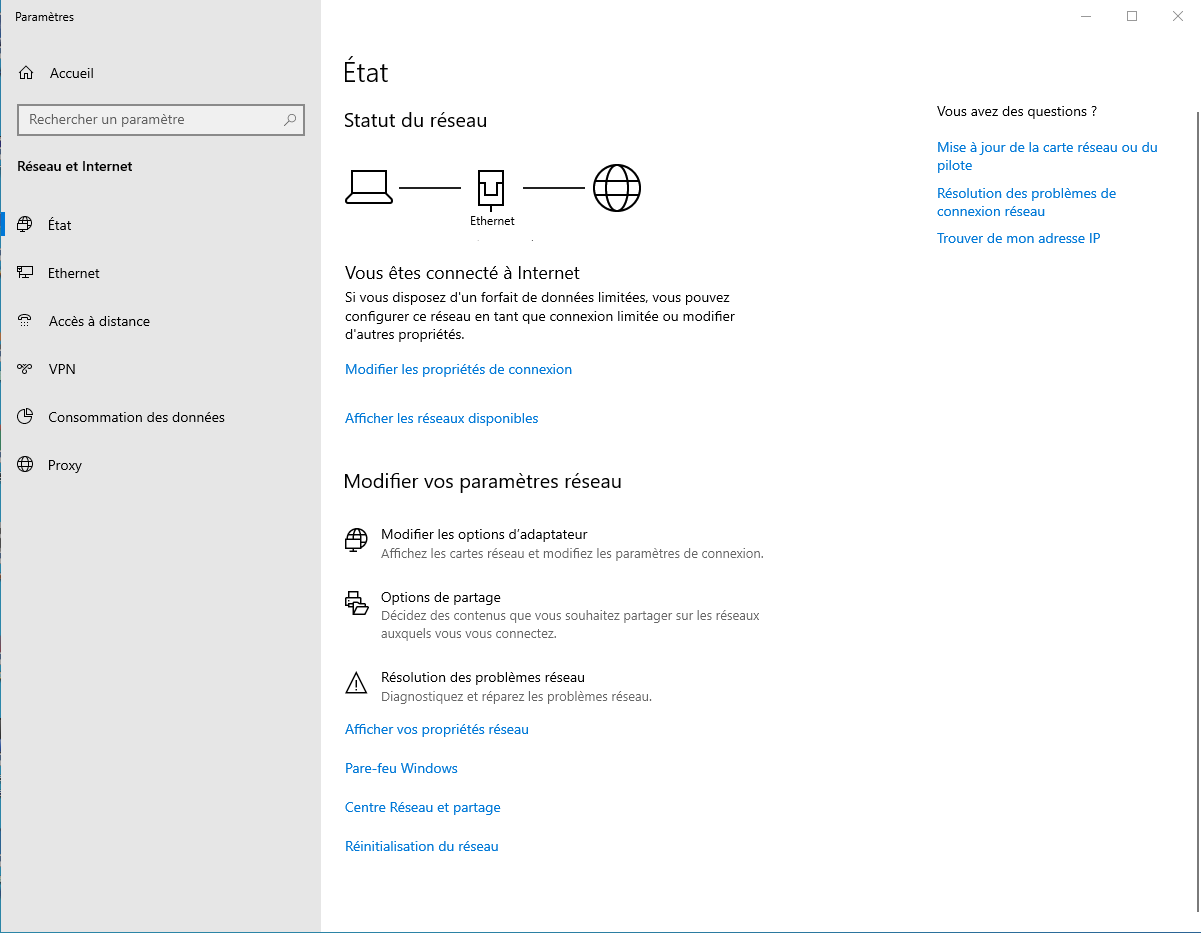Click the 'Vous êtes connecté à Internet' text

pos(462,273)
